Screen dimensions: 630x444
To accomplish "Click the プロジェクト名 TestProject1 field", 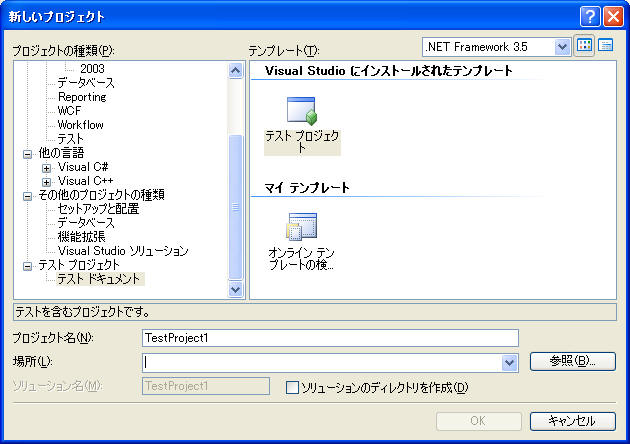I will click(x=330, y=338).
